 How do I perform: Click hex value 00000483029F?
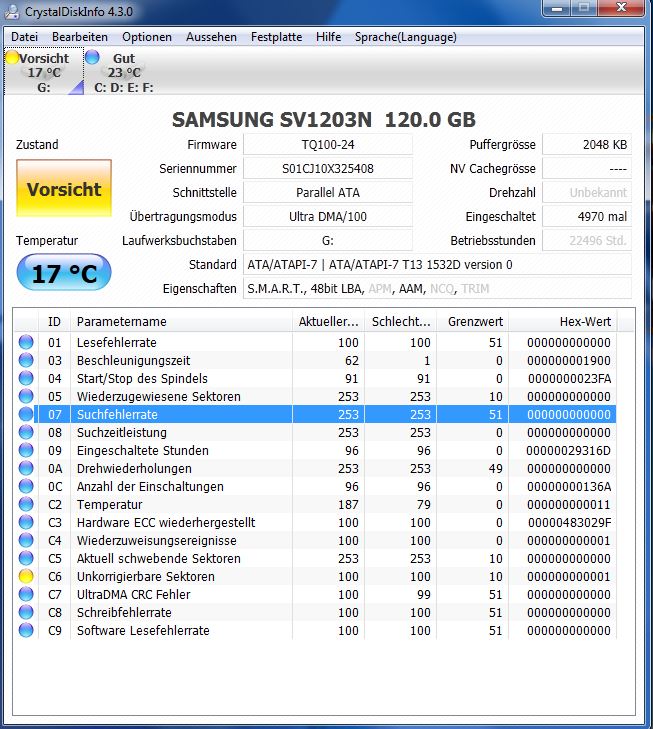[x=569, y=523]
